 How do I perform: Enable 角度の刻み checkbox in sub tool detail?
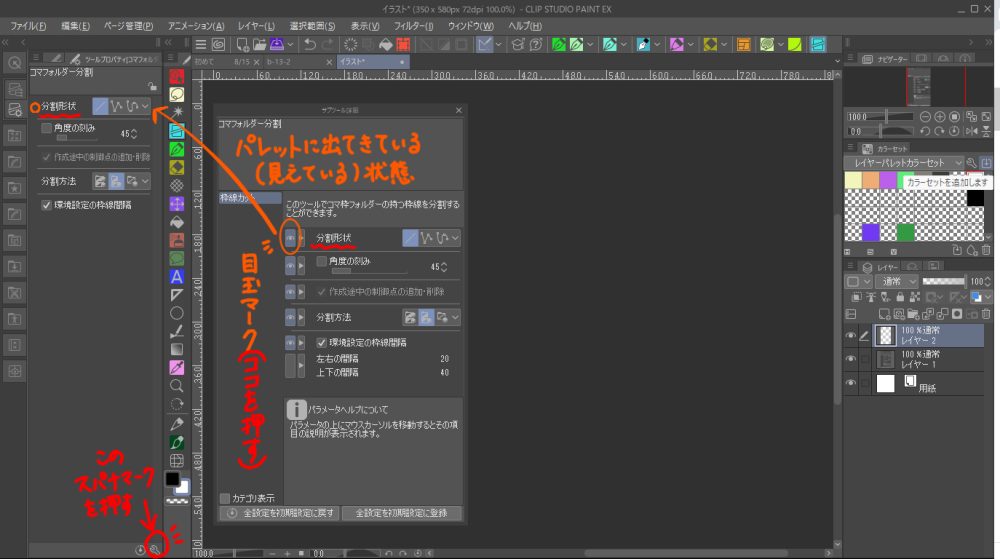click(321, 261)
